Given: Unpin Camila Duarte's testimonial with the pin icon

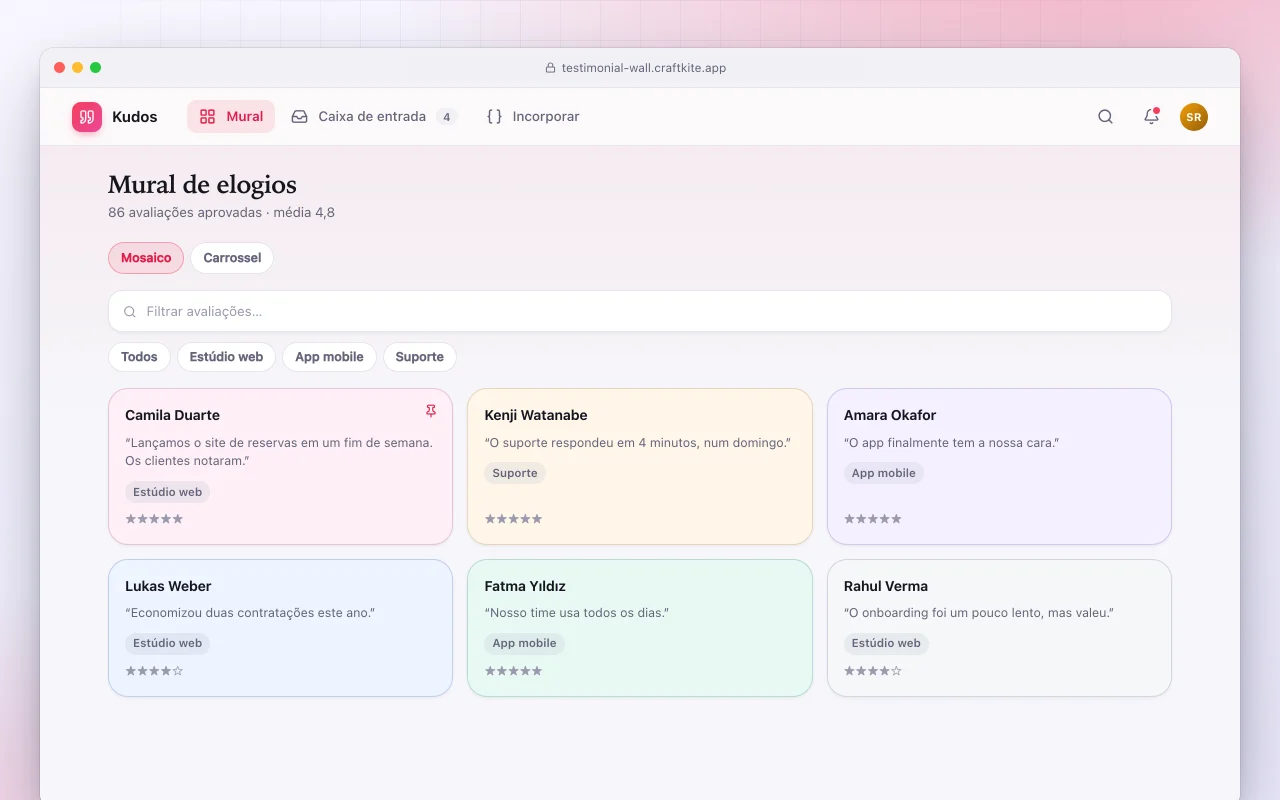Looking at the screenshot, I should click(431, 411).
